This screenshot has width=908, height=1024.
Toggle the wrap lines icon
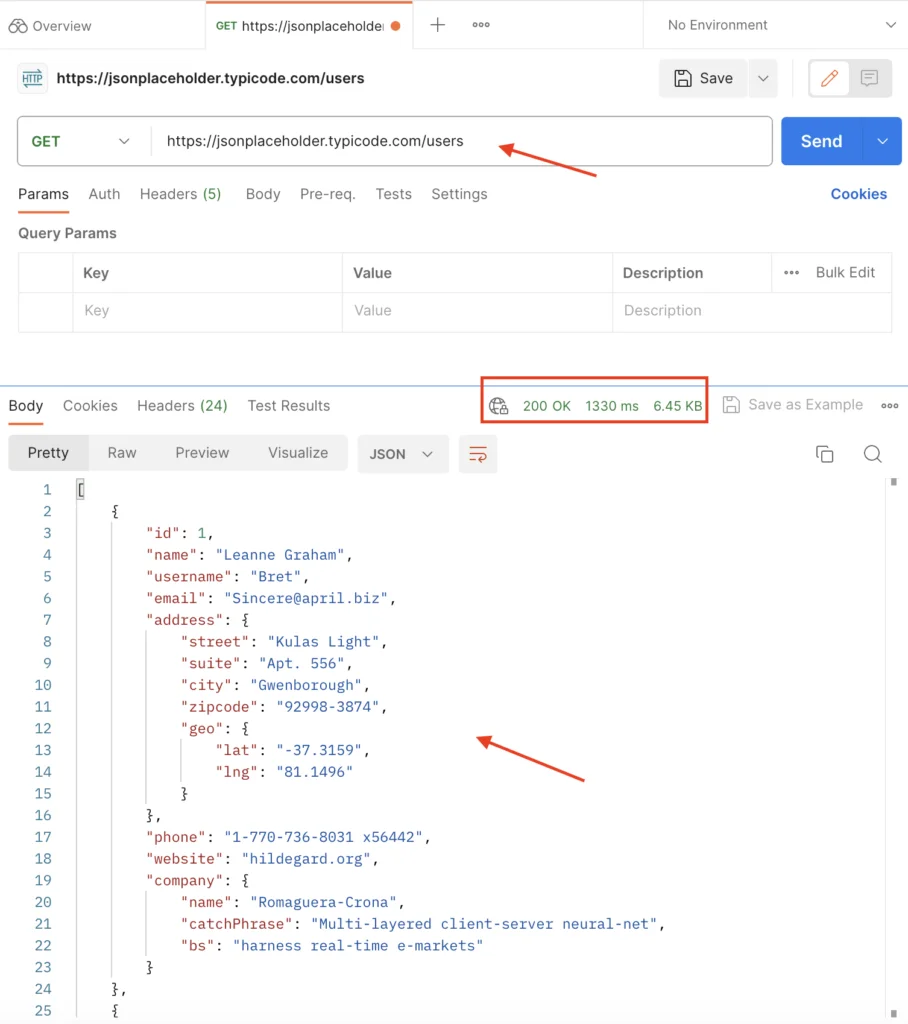[x=478, y=455]
